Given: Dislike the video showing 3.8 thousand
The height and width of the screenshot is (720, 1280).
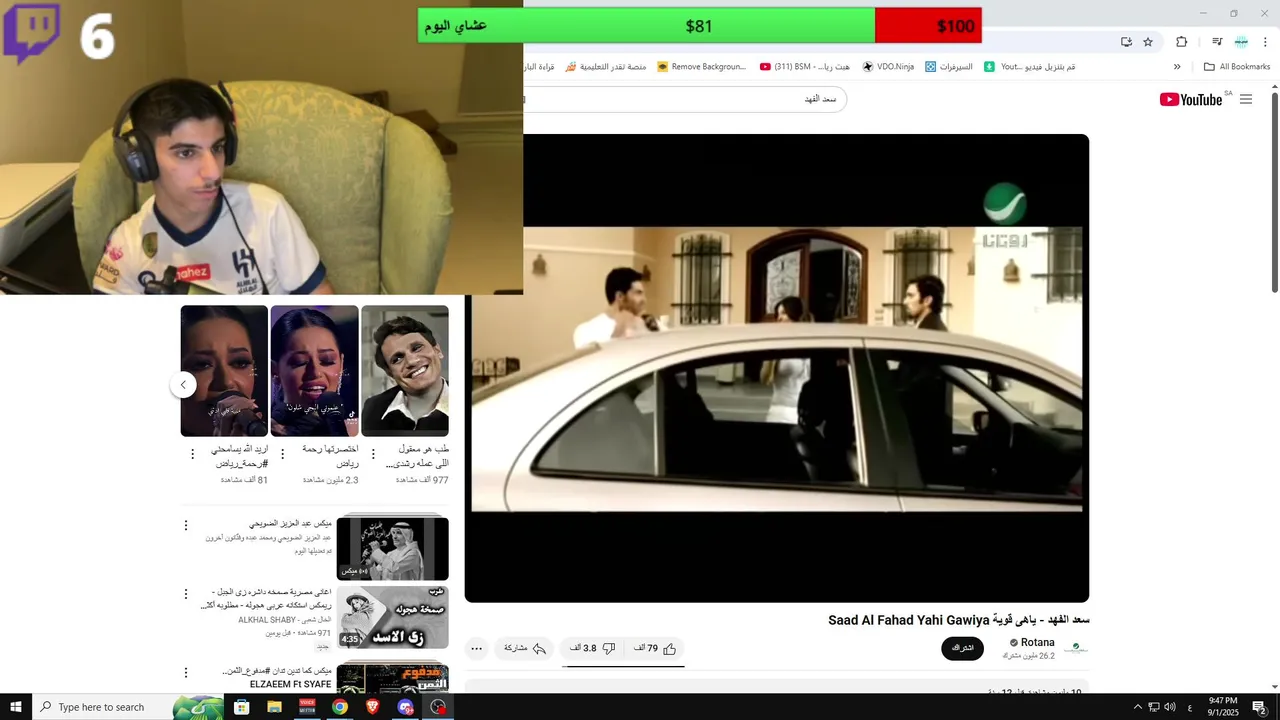Looking at the screenshot, I should (592, 648).
